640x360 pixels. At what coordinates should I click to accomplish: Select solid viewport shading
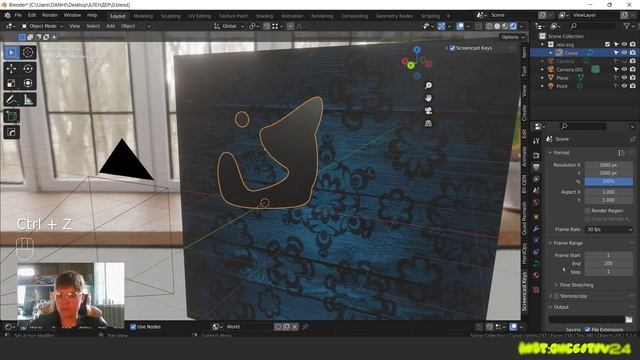[497, 26]
